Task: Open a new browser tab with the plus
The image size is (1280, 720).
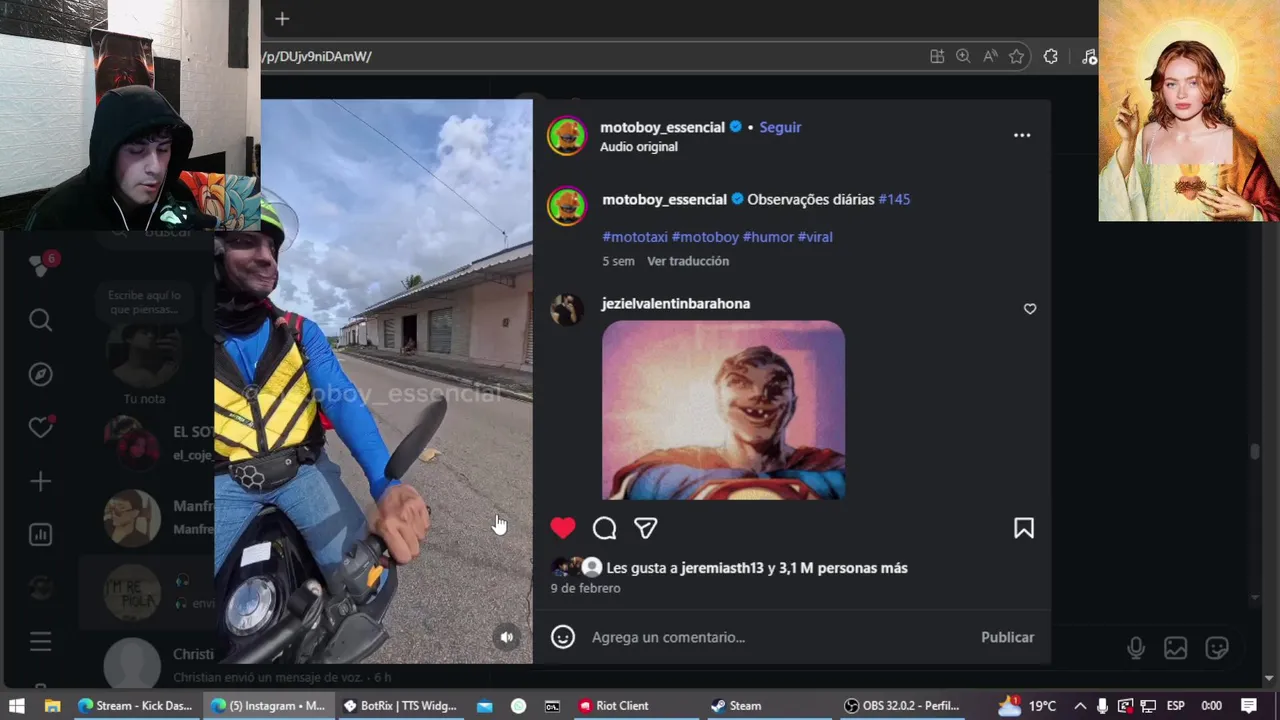Action: 282,19
